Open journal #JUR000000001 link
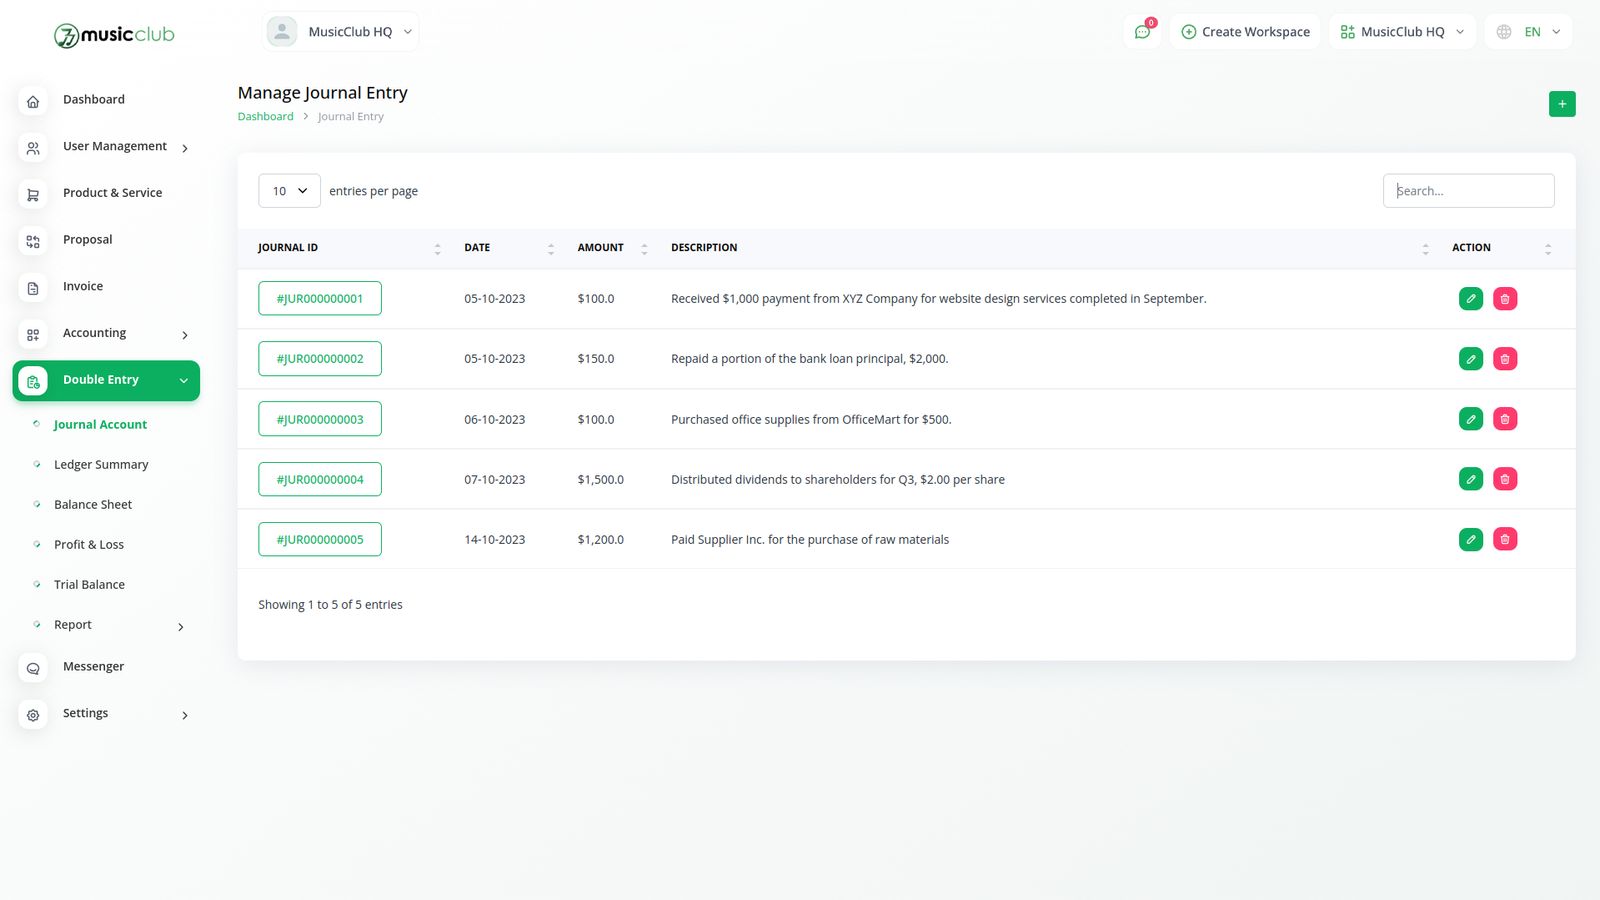Viewport: 1600px width, 900px height. (320, 298)
